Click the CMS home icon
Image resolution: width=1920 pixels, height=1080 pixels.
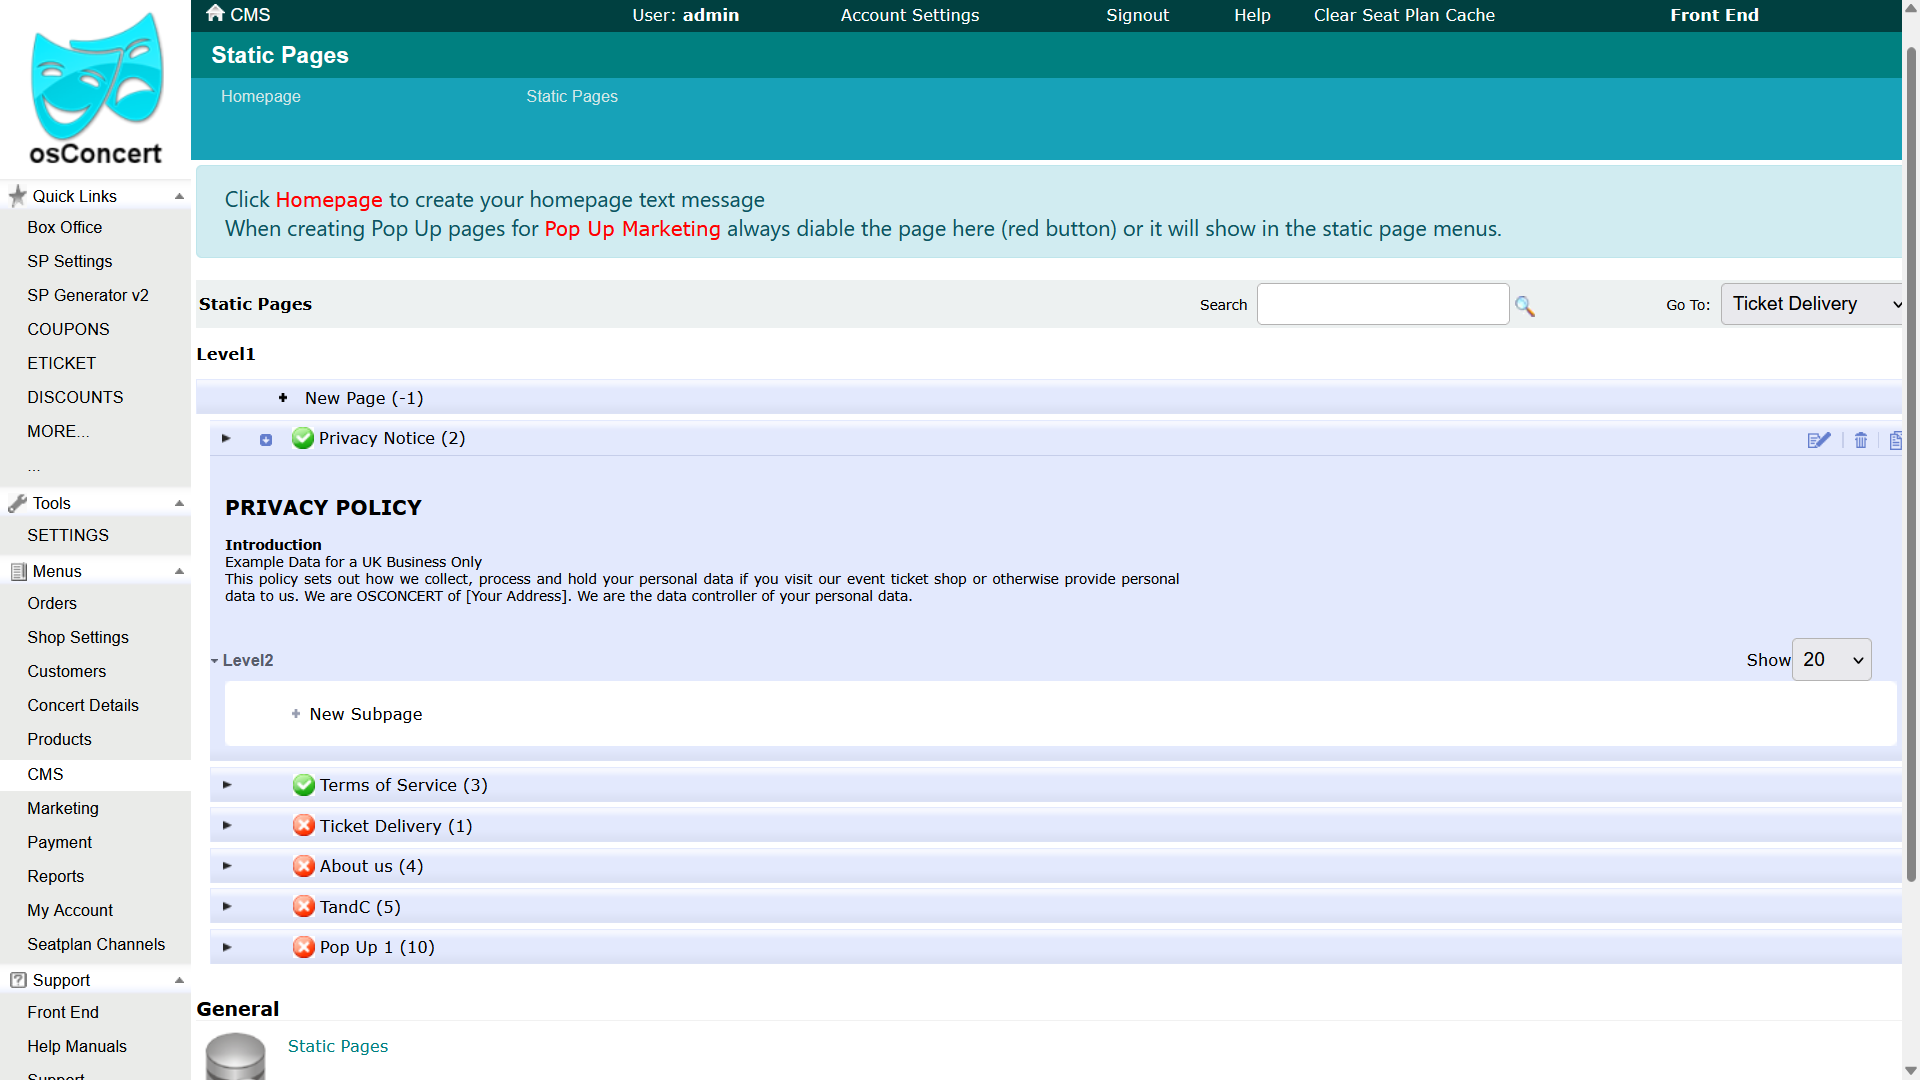215,13
